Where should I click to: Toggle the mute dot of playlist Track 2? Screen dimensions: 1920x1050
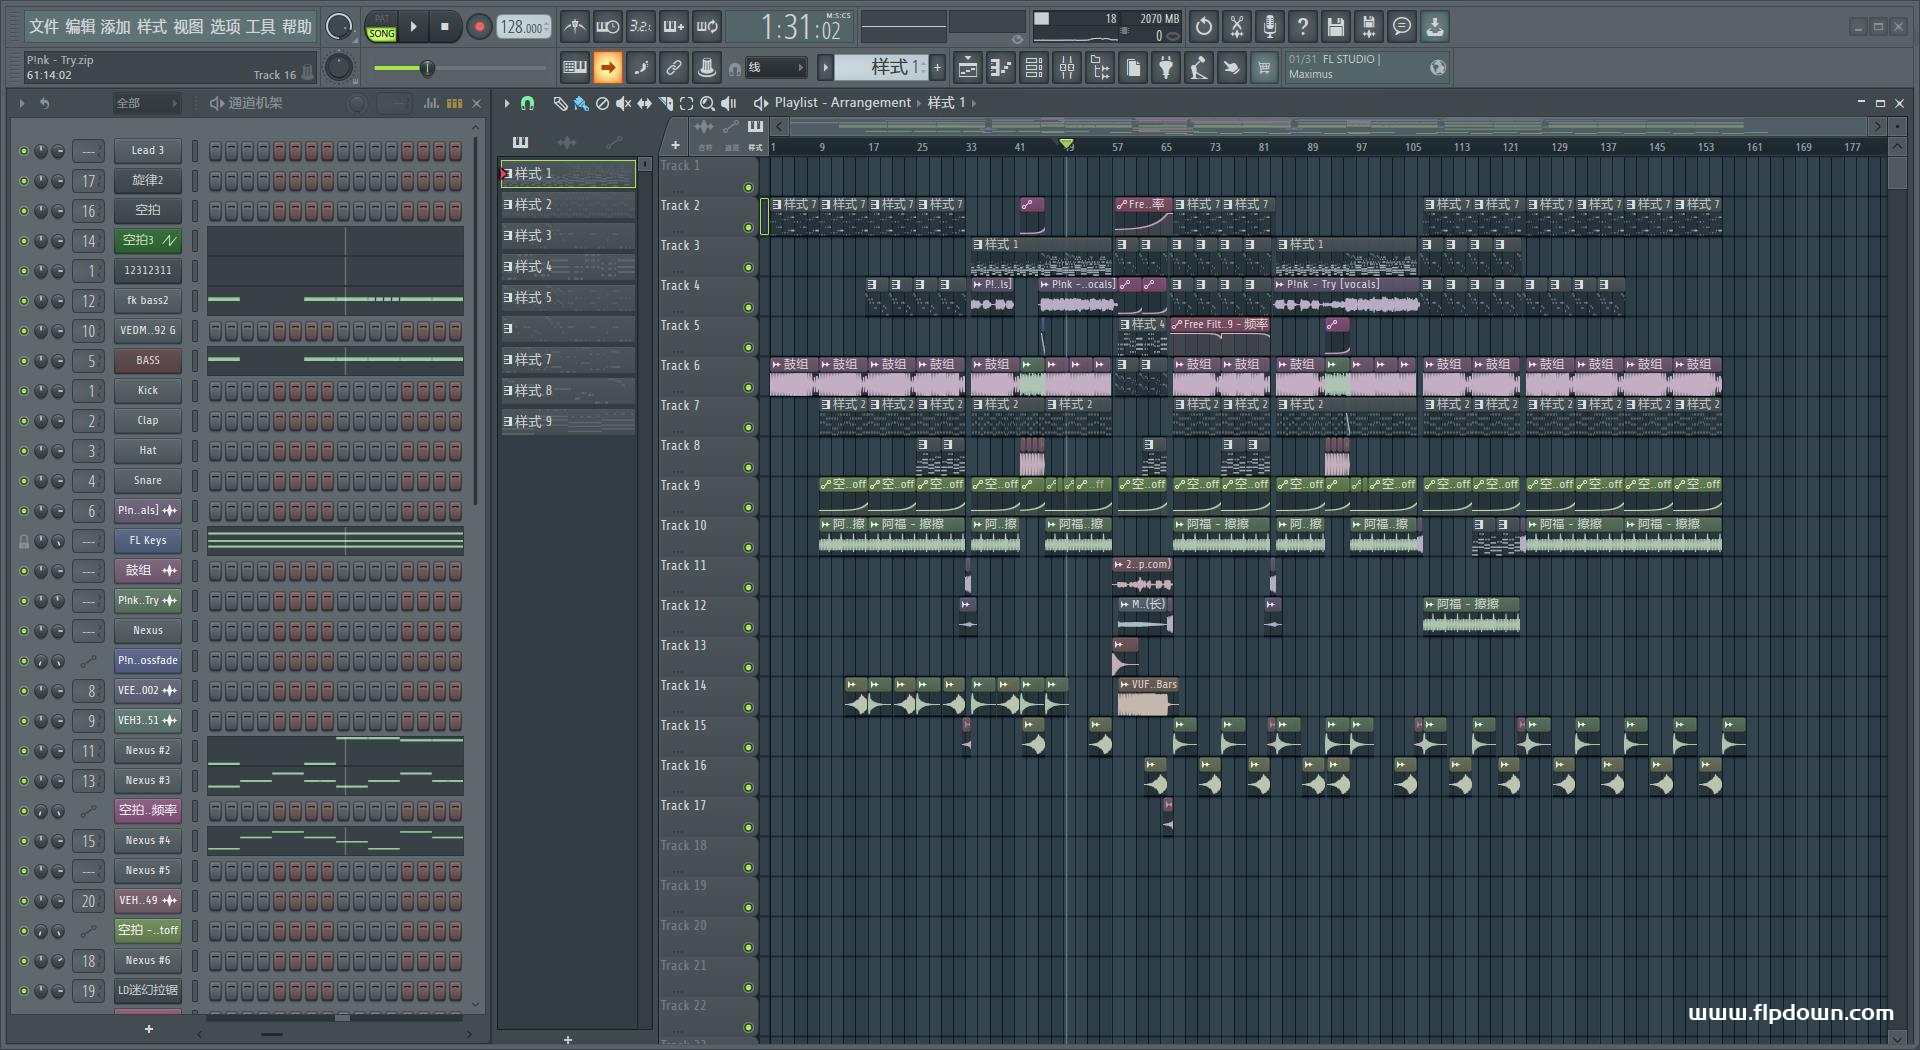point(748,228)
